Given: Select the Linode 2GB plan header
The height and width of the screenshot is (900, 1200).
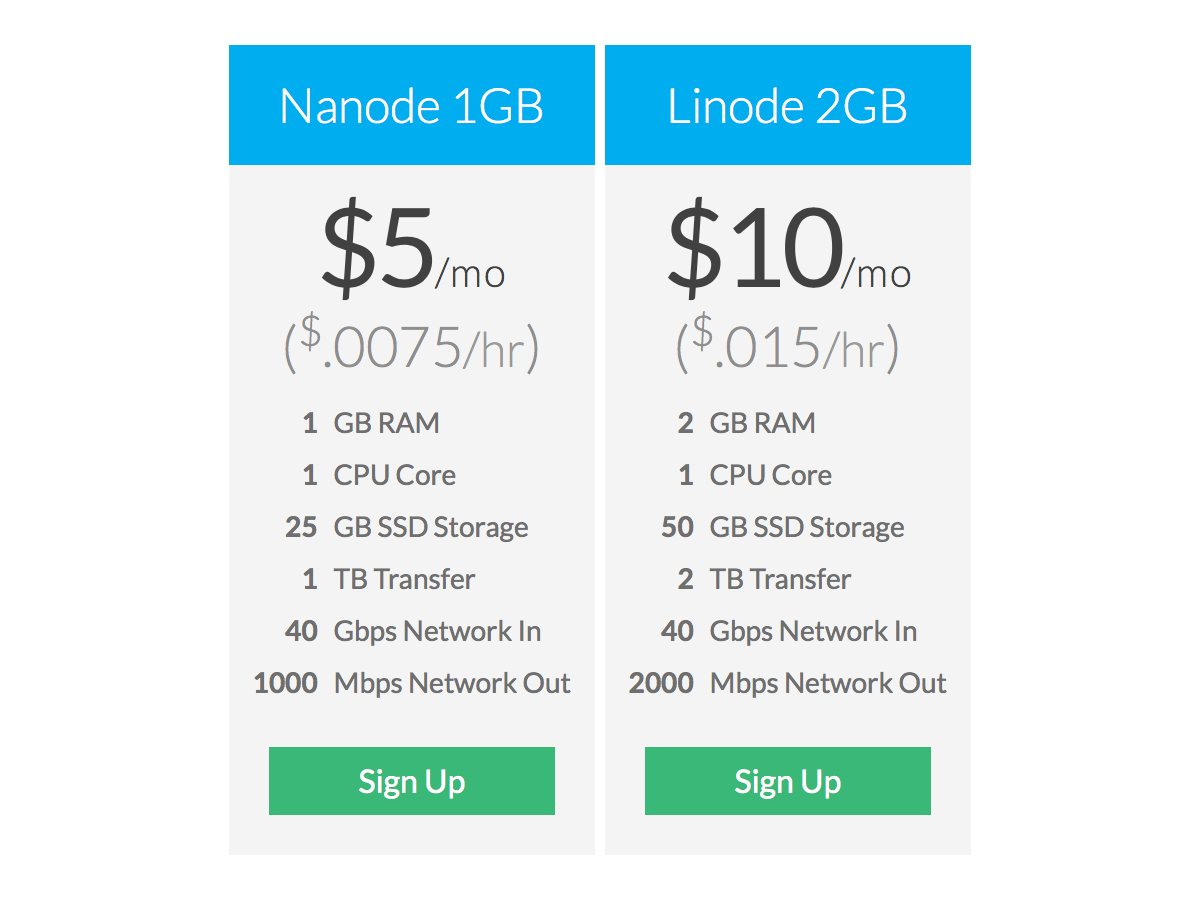Looking at the screenshot, I should click(x=787, y=105).
